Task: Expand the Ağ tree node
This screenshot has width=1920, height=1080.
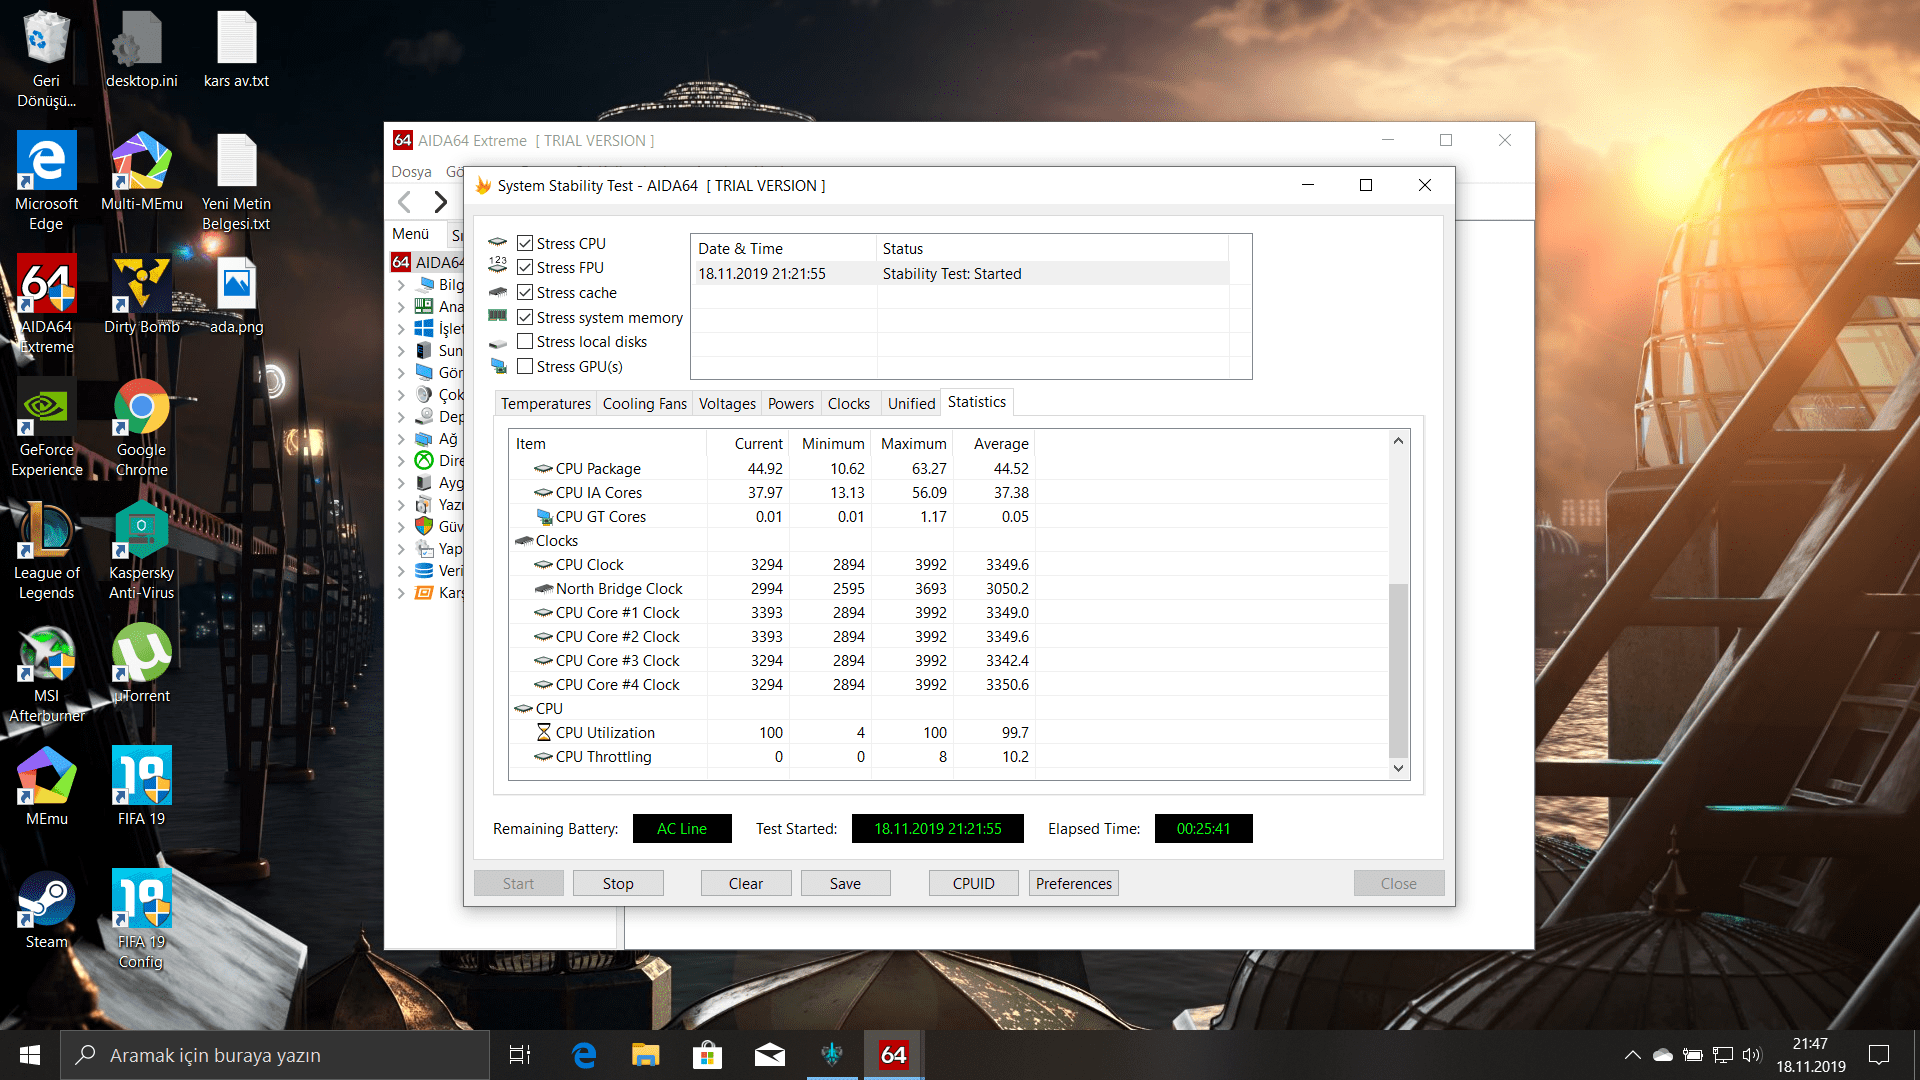Action: [x=401, y=439]
